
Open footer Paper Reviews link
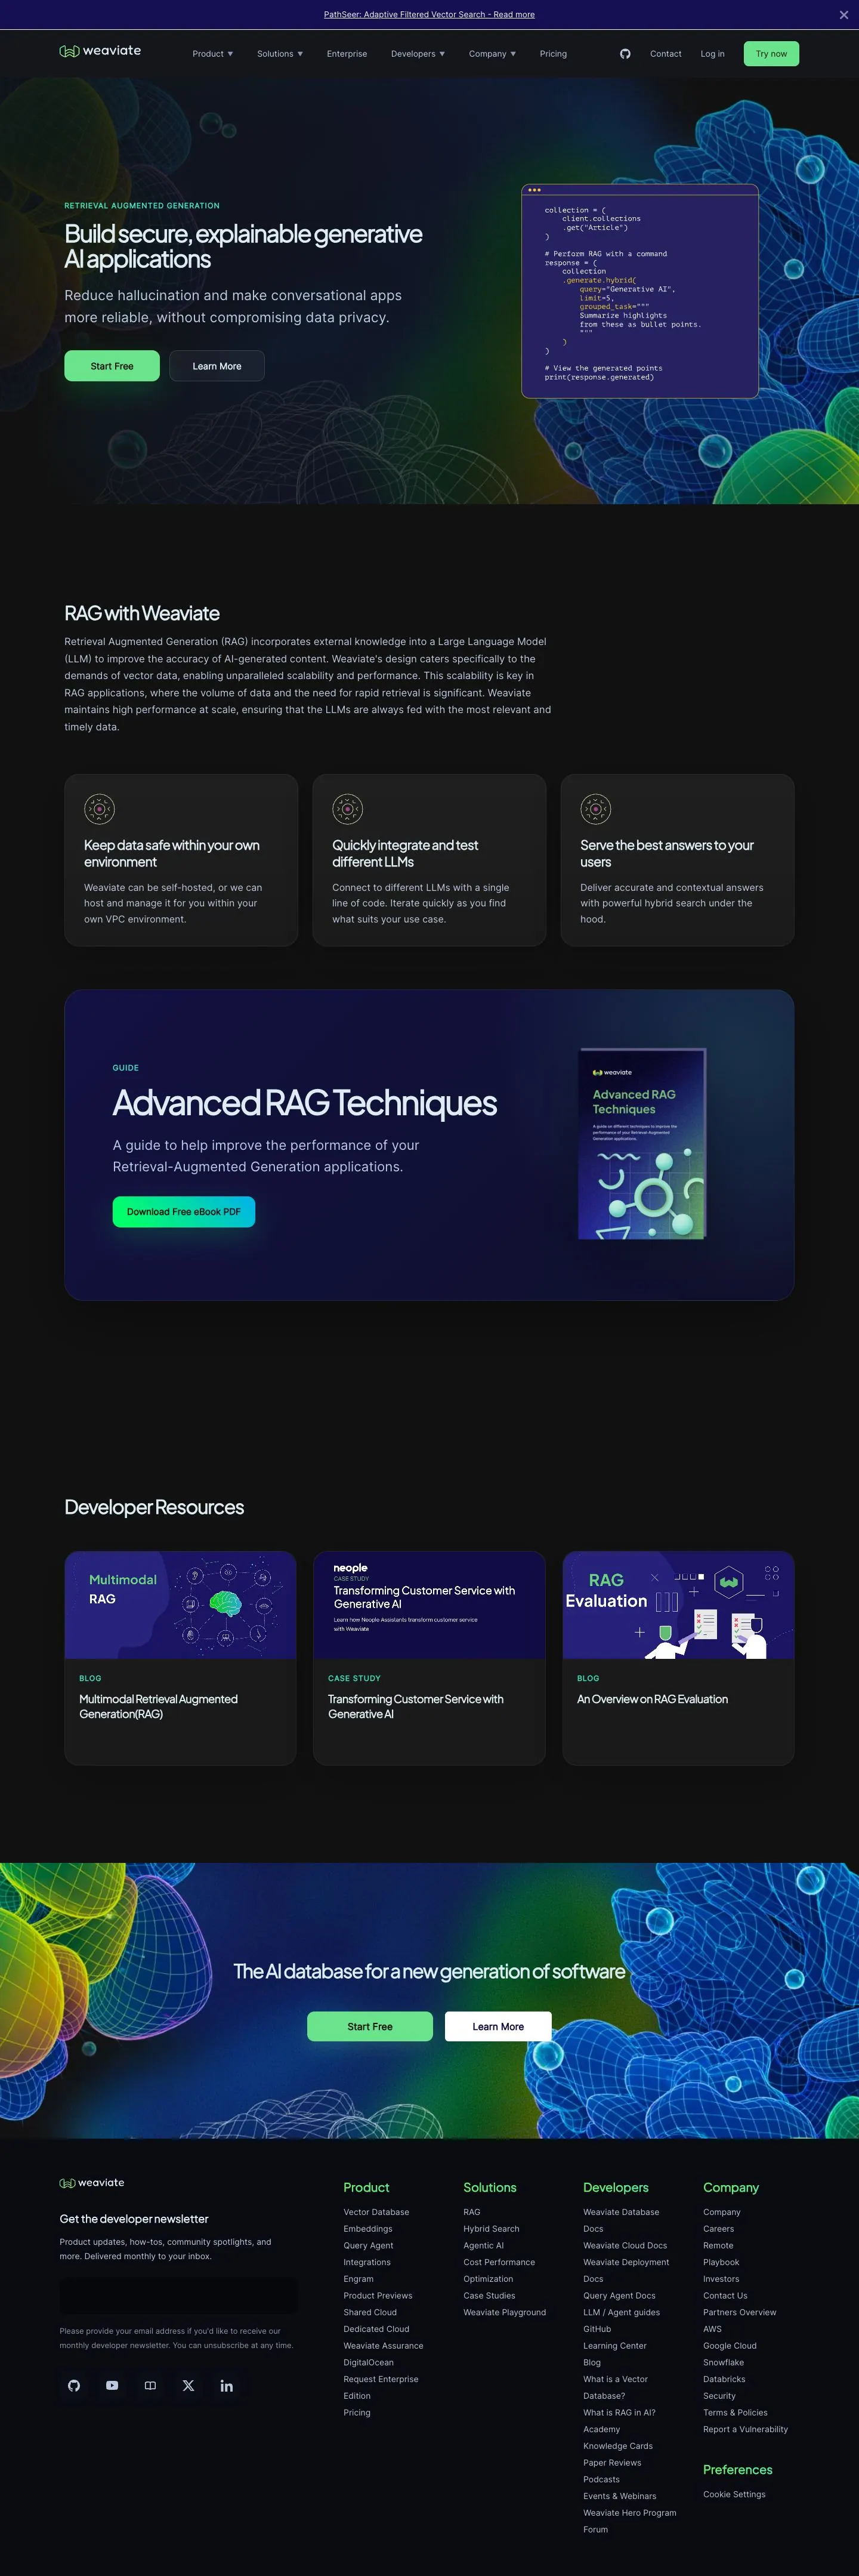coord(612,2462)
